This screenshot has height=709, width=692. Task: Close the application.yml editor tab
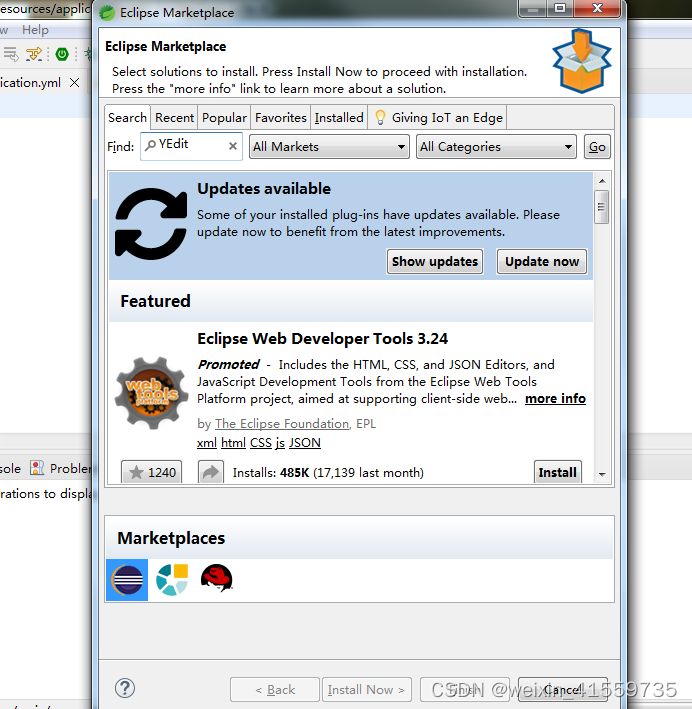75,83
